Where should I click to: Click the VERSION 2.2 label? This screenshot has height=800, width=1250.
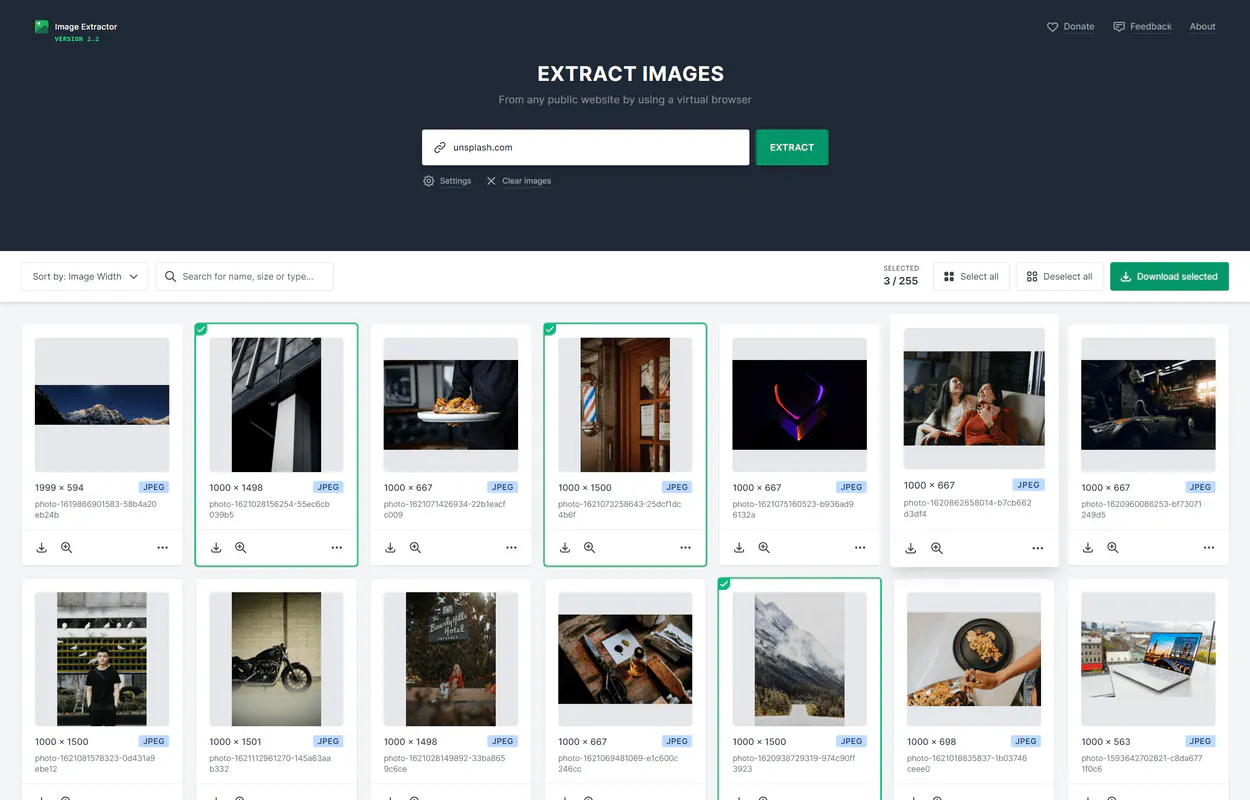point(77,38)
